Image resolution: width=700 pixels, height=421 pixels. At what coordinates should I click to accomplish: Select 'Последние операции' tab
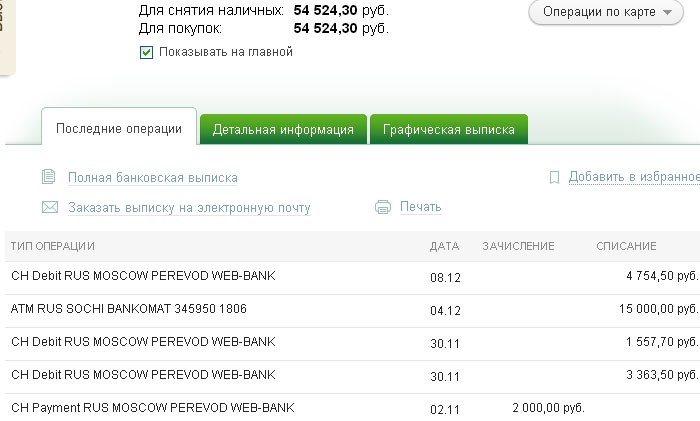pyautogui.click(x=119, y=129)
